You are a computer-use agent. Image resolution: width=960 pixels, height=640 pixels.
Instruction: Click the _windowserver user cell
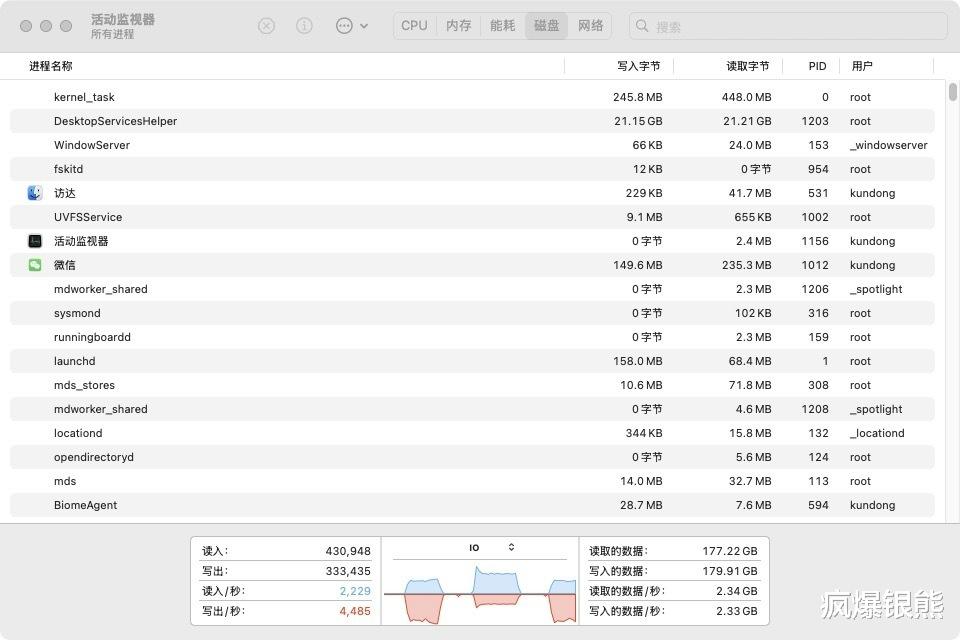[x=888, y=145]
